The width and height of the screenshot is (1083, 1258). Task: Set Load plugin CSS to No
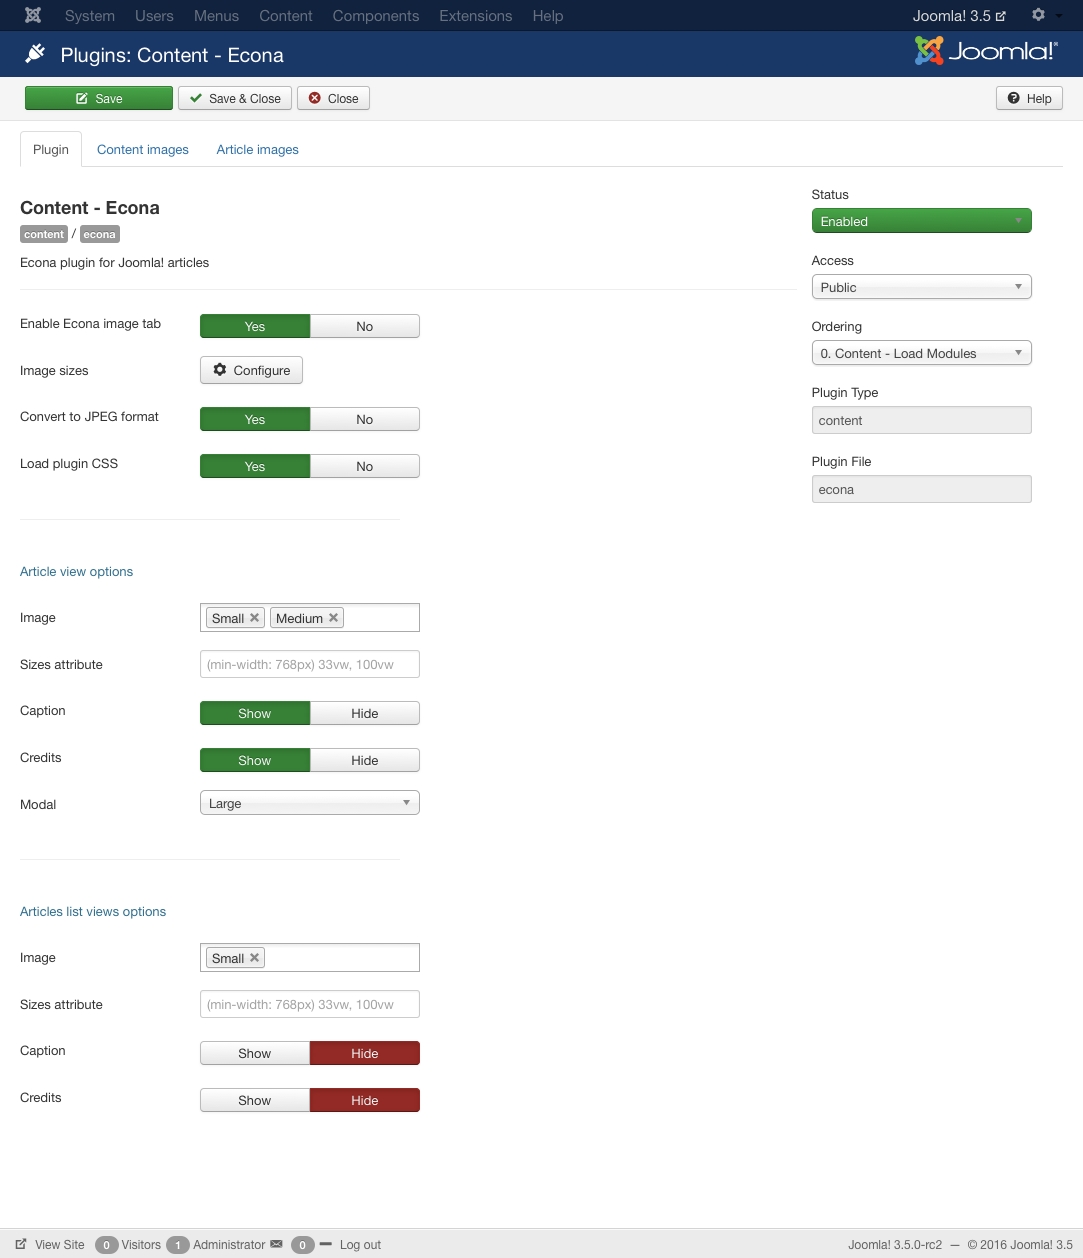coord(365,467)
